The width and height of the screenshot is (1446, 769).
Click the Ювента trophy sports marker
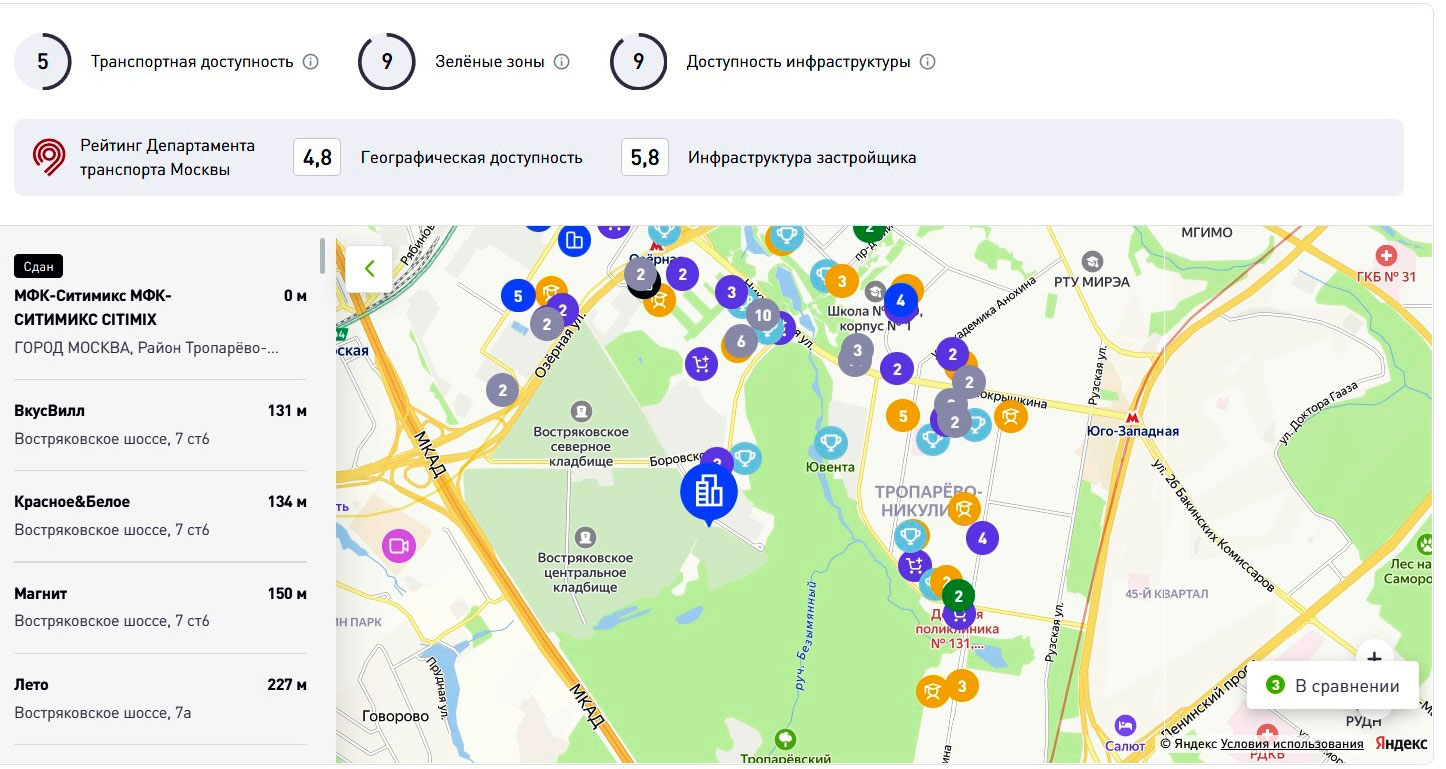click(830, 441)
